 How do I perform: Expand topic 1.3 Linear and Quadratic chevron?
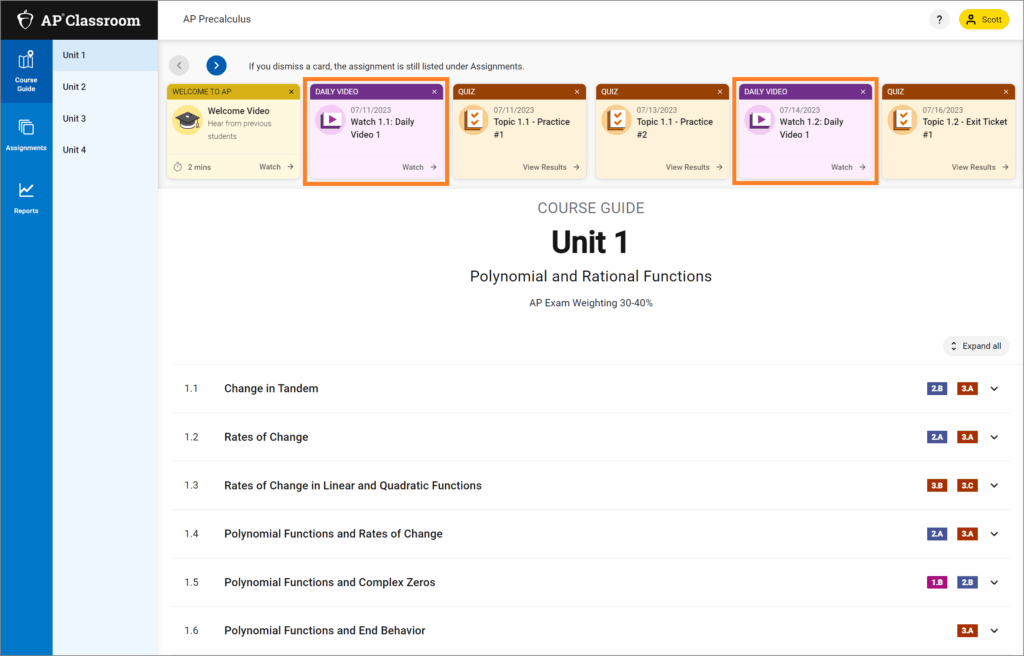click(x=994, y=485)
